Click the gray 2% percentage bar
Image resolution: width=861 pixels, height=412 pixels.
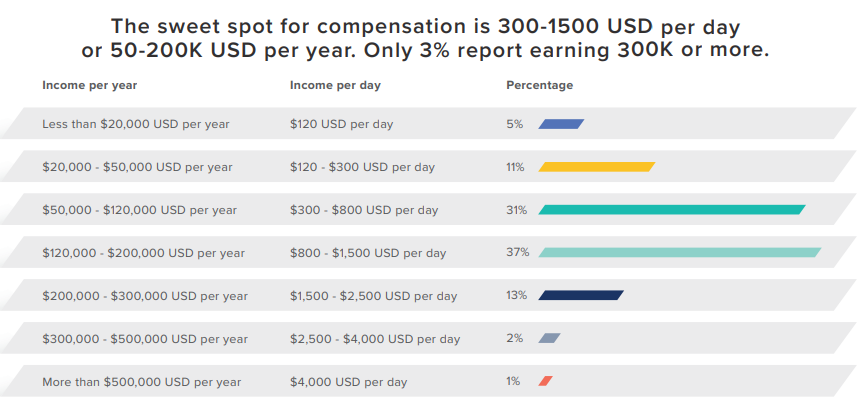point(549,338)
